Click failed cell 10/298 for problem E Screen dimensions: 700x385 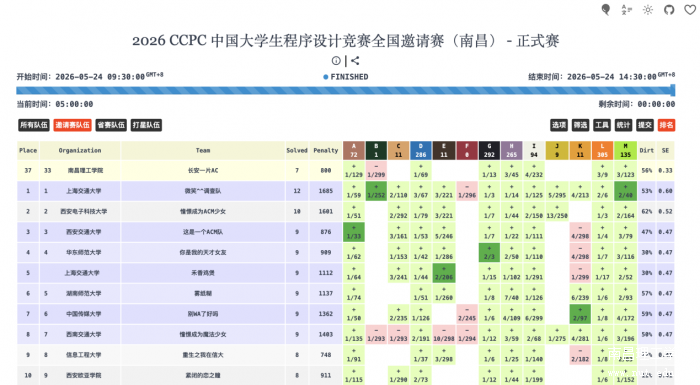click(x=444, y=335)
